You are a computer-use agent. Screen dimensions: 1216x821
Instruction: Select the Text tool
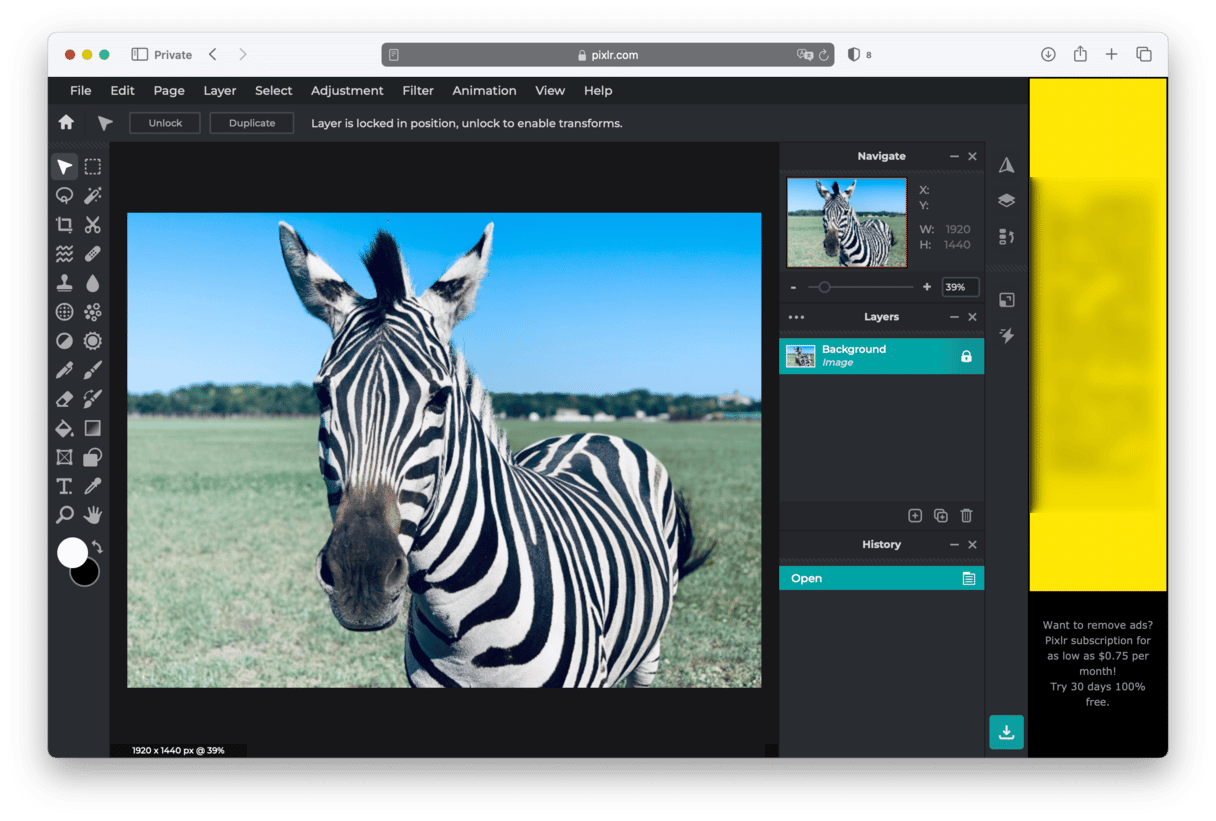pos(64,486)
